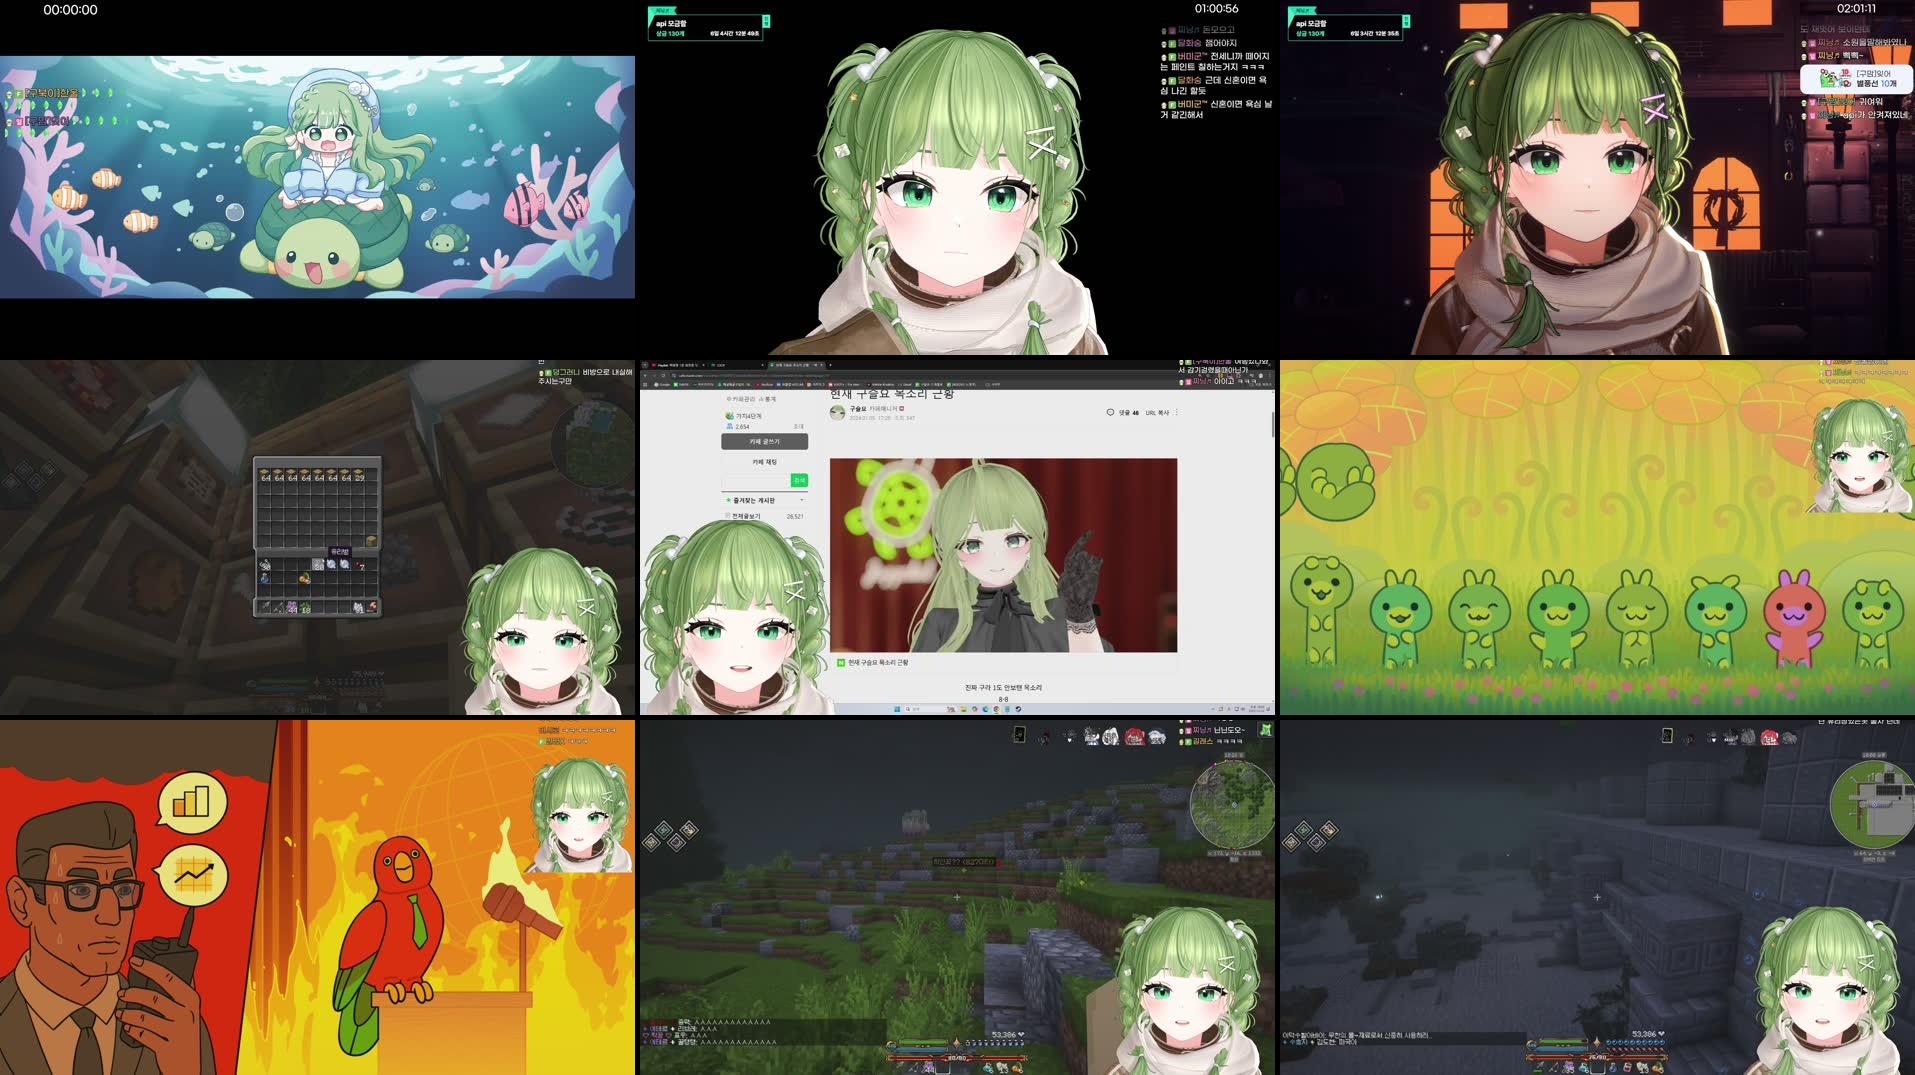Open the 카페 채팅 chat link

(x=764, y=462)
